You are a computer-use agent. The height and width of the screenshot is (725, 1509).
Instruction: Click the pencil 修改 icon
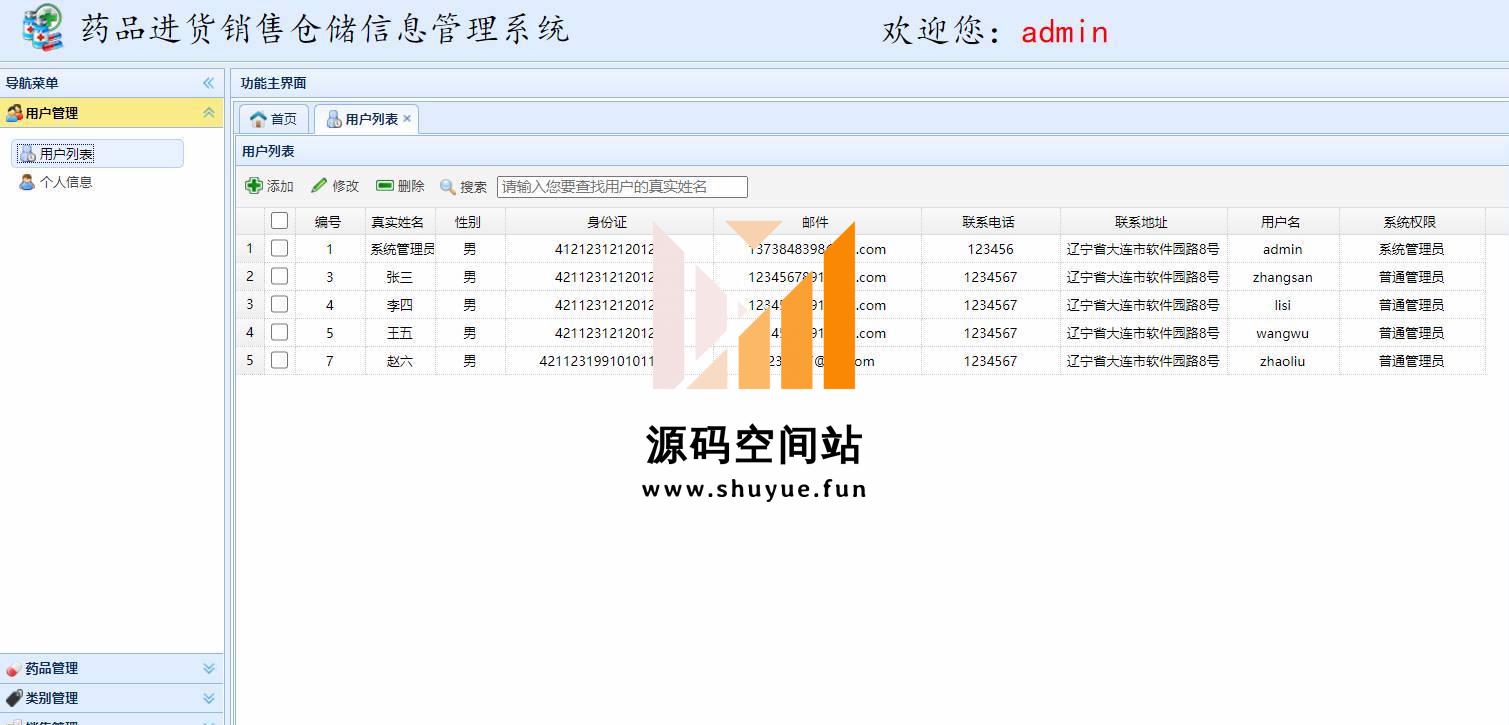(319, 185)
